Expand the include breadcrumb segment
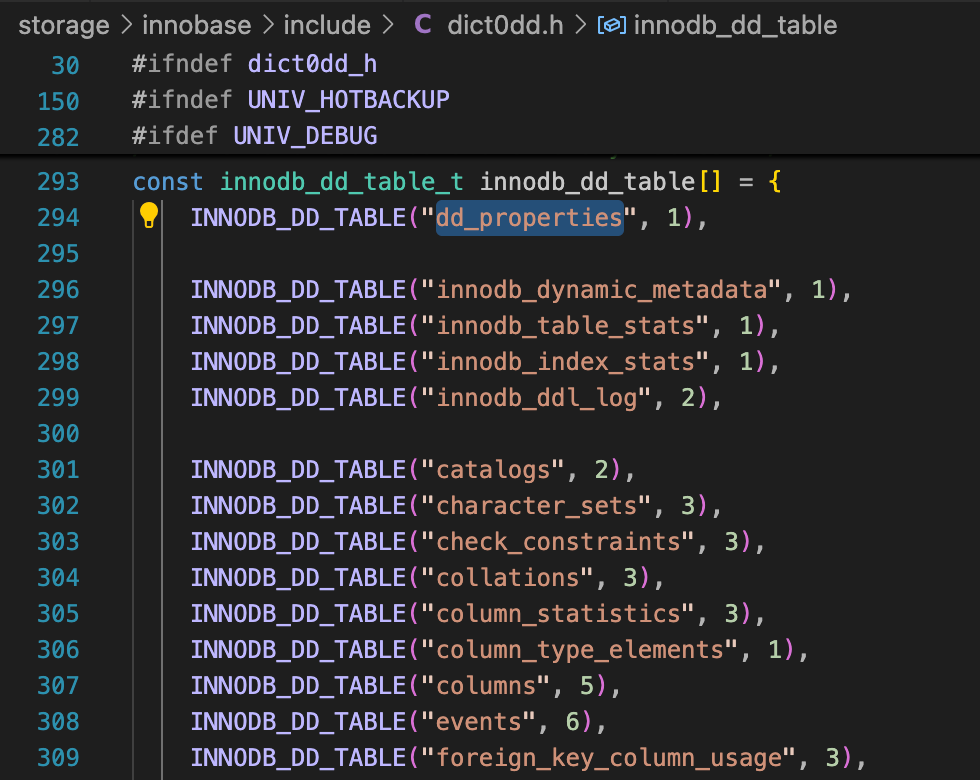The height and width of the screenshot is (780, 980). pyautogui.click(x=326, y=25)
